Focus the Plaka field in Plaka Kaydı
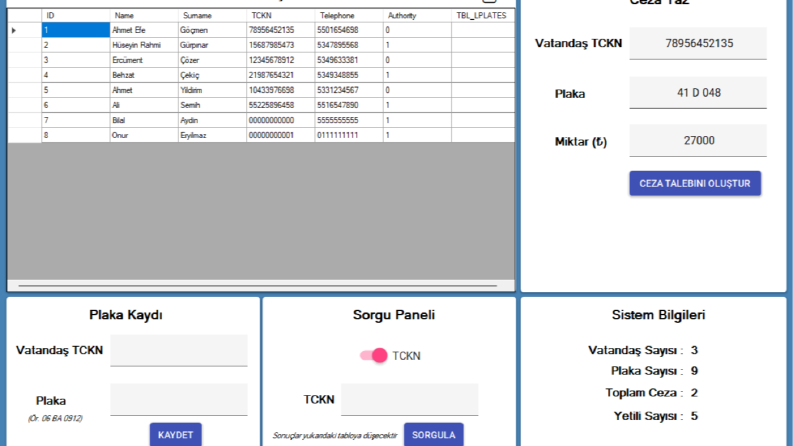The image size is (793, 446). click(179, 399)
